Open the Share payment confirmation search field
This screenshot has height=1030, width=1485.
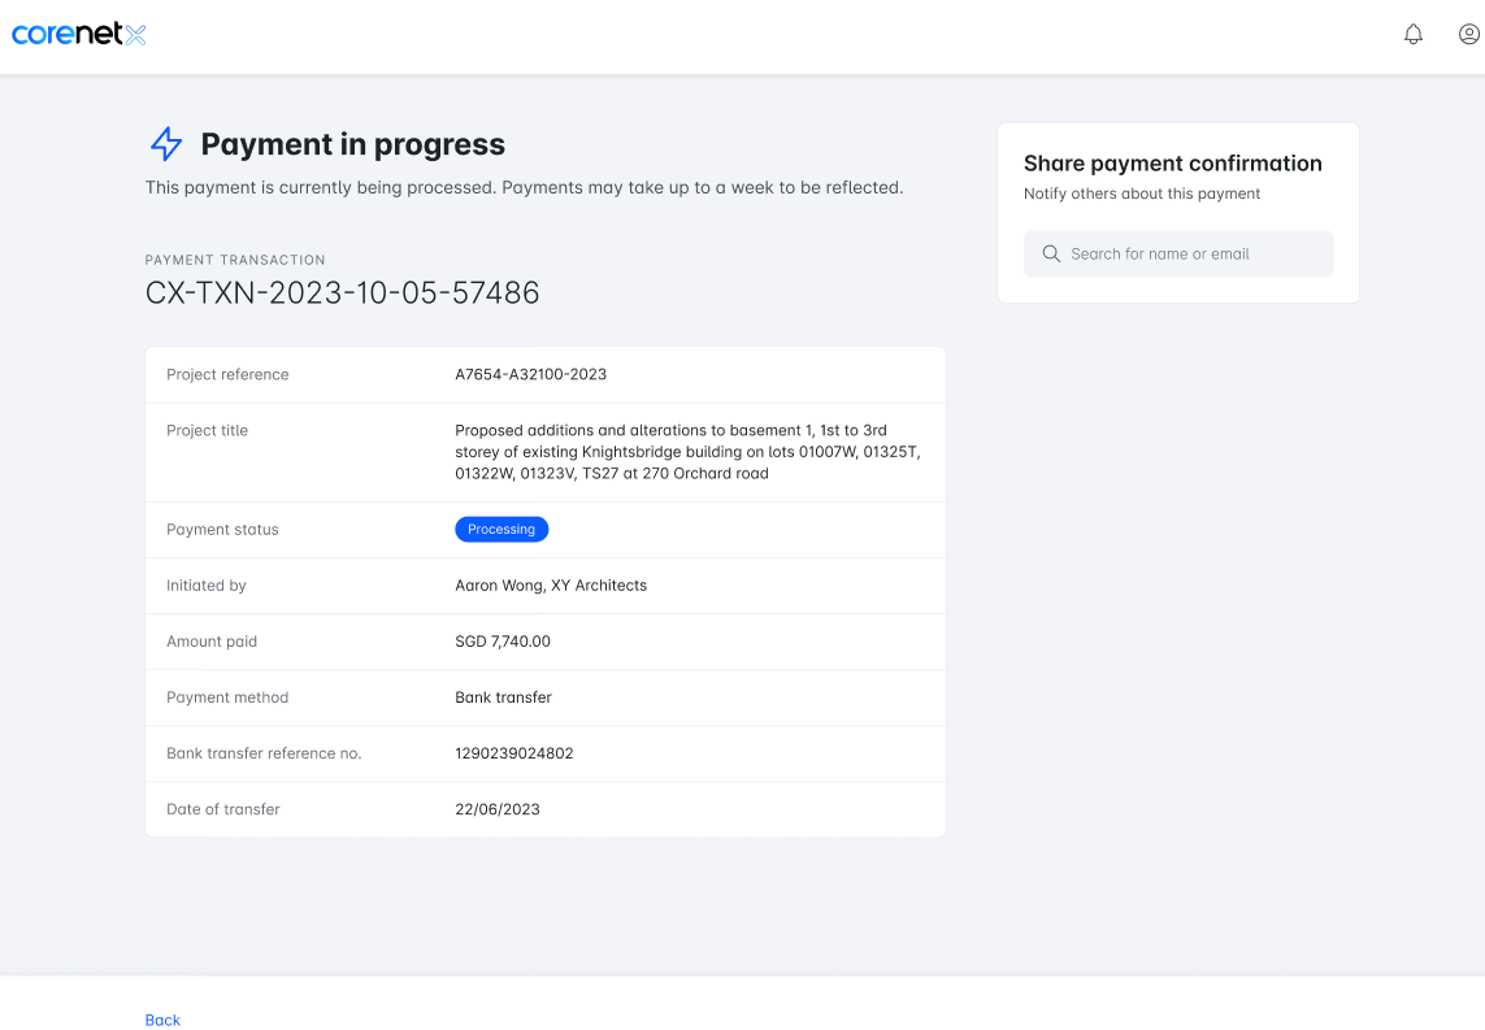[1178, 253]
